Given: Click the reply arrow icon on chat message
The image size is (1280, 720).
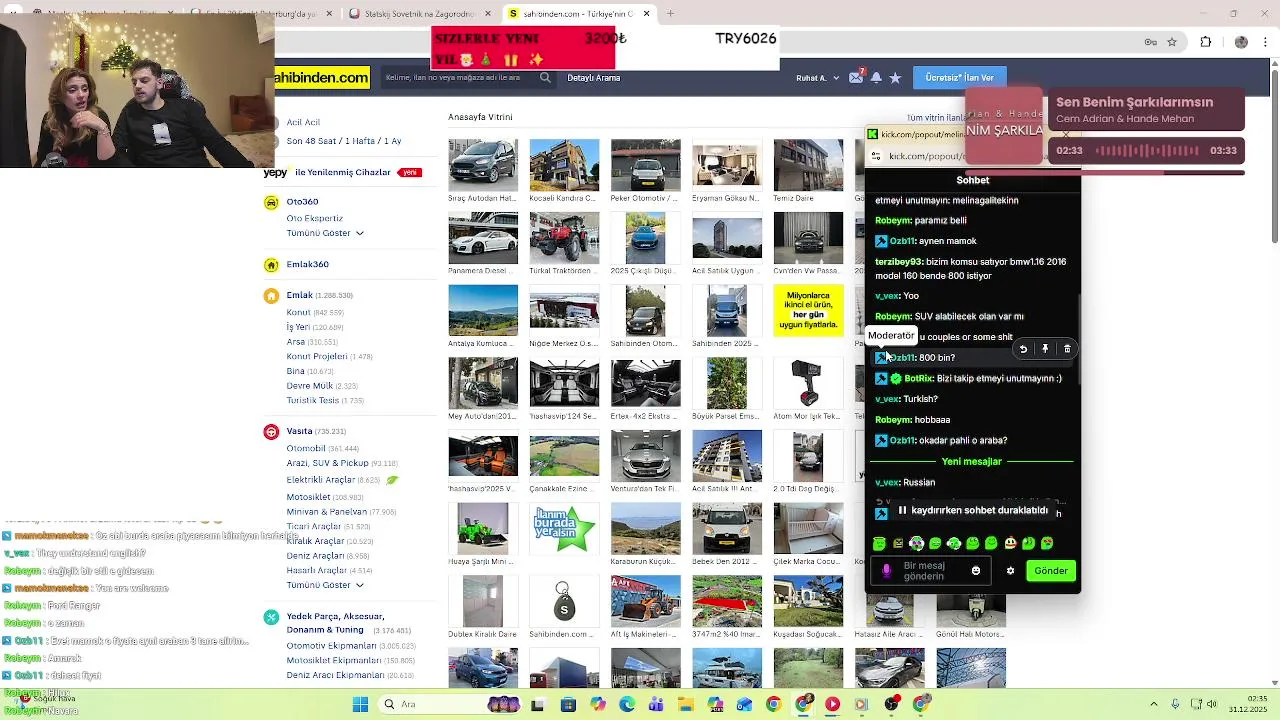Looking at the screenshot, I should (1023, 349).
